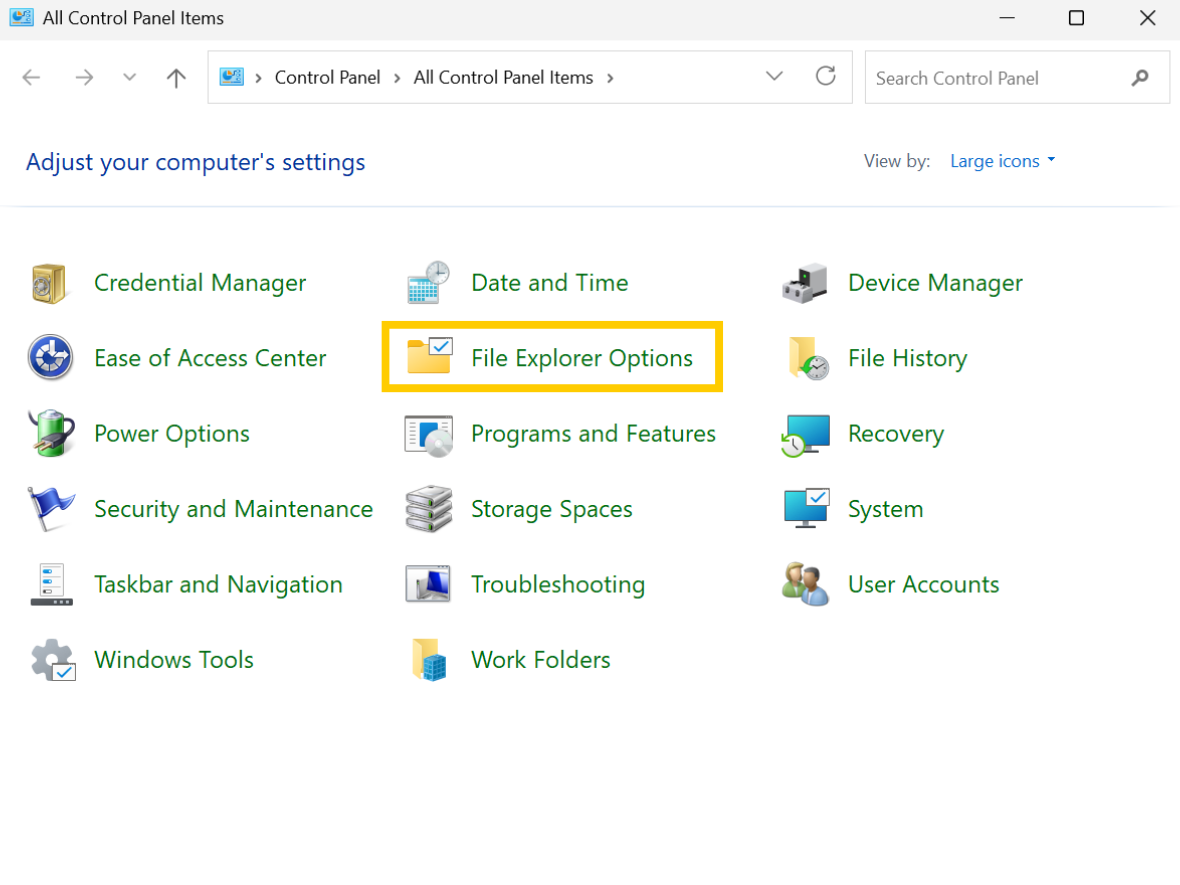1180x885 pixels.
Task: Open the Security and Maintenance link
Action: [233, 509]
